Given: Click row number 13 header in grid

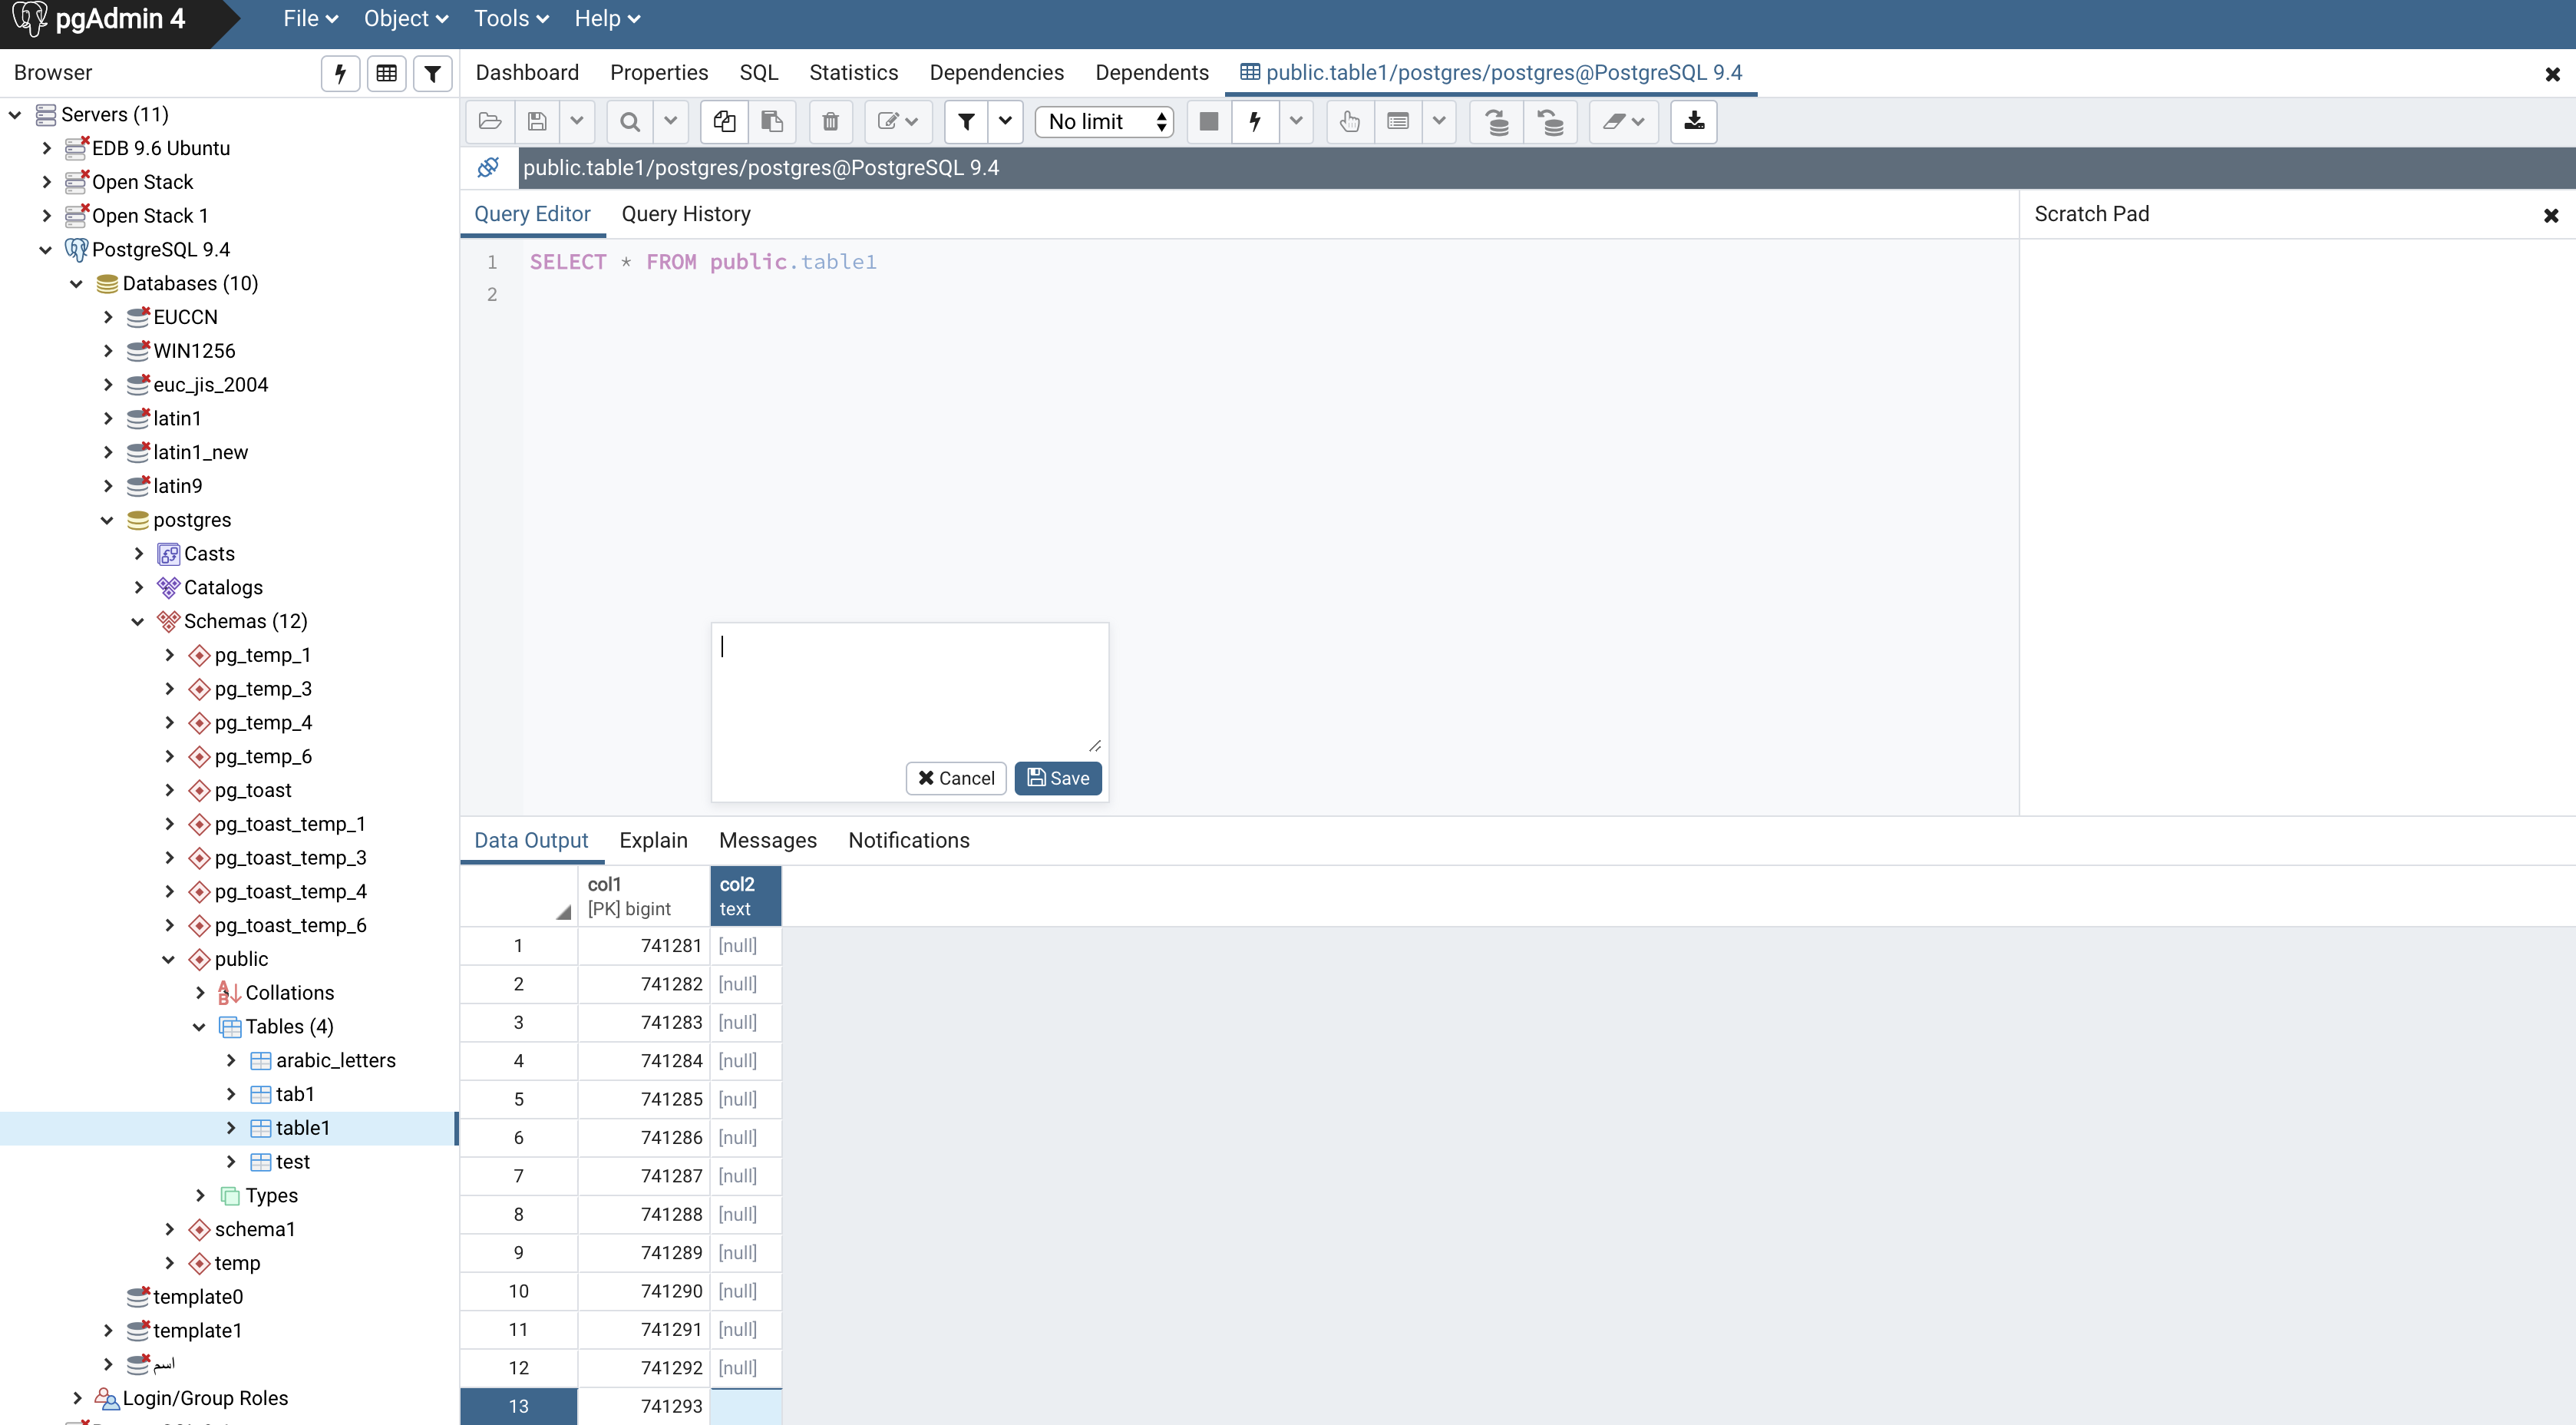Looking at the screenshot, I should click(518, 1406).
